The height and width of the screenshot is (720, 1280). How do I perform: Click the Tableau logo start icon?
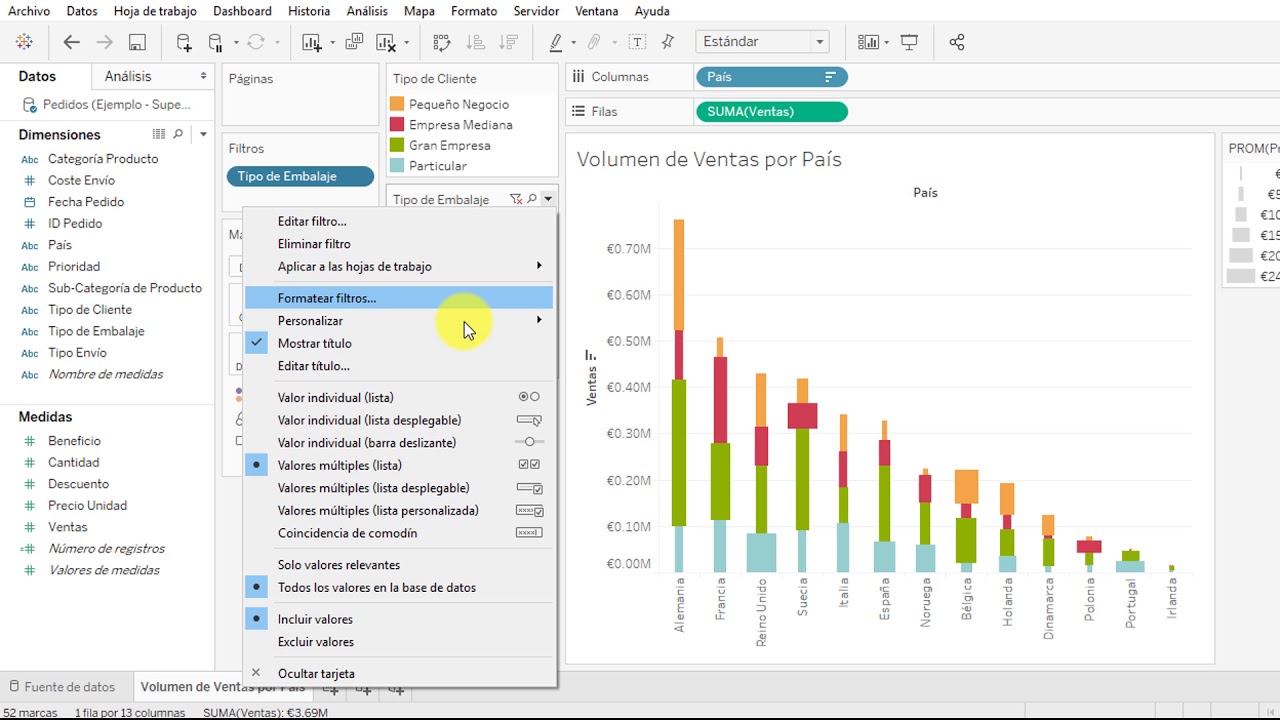[25, 42]
